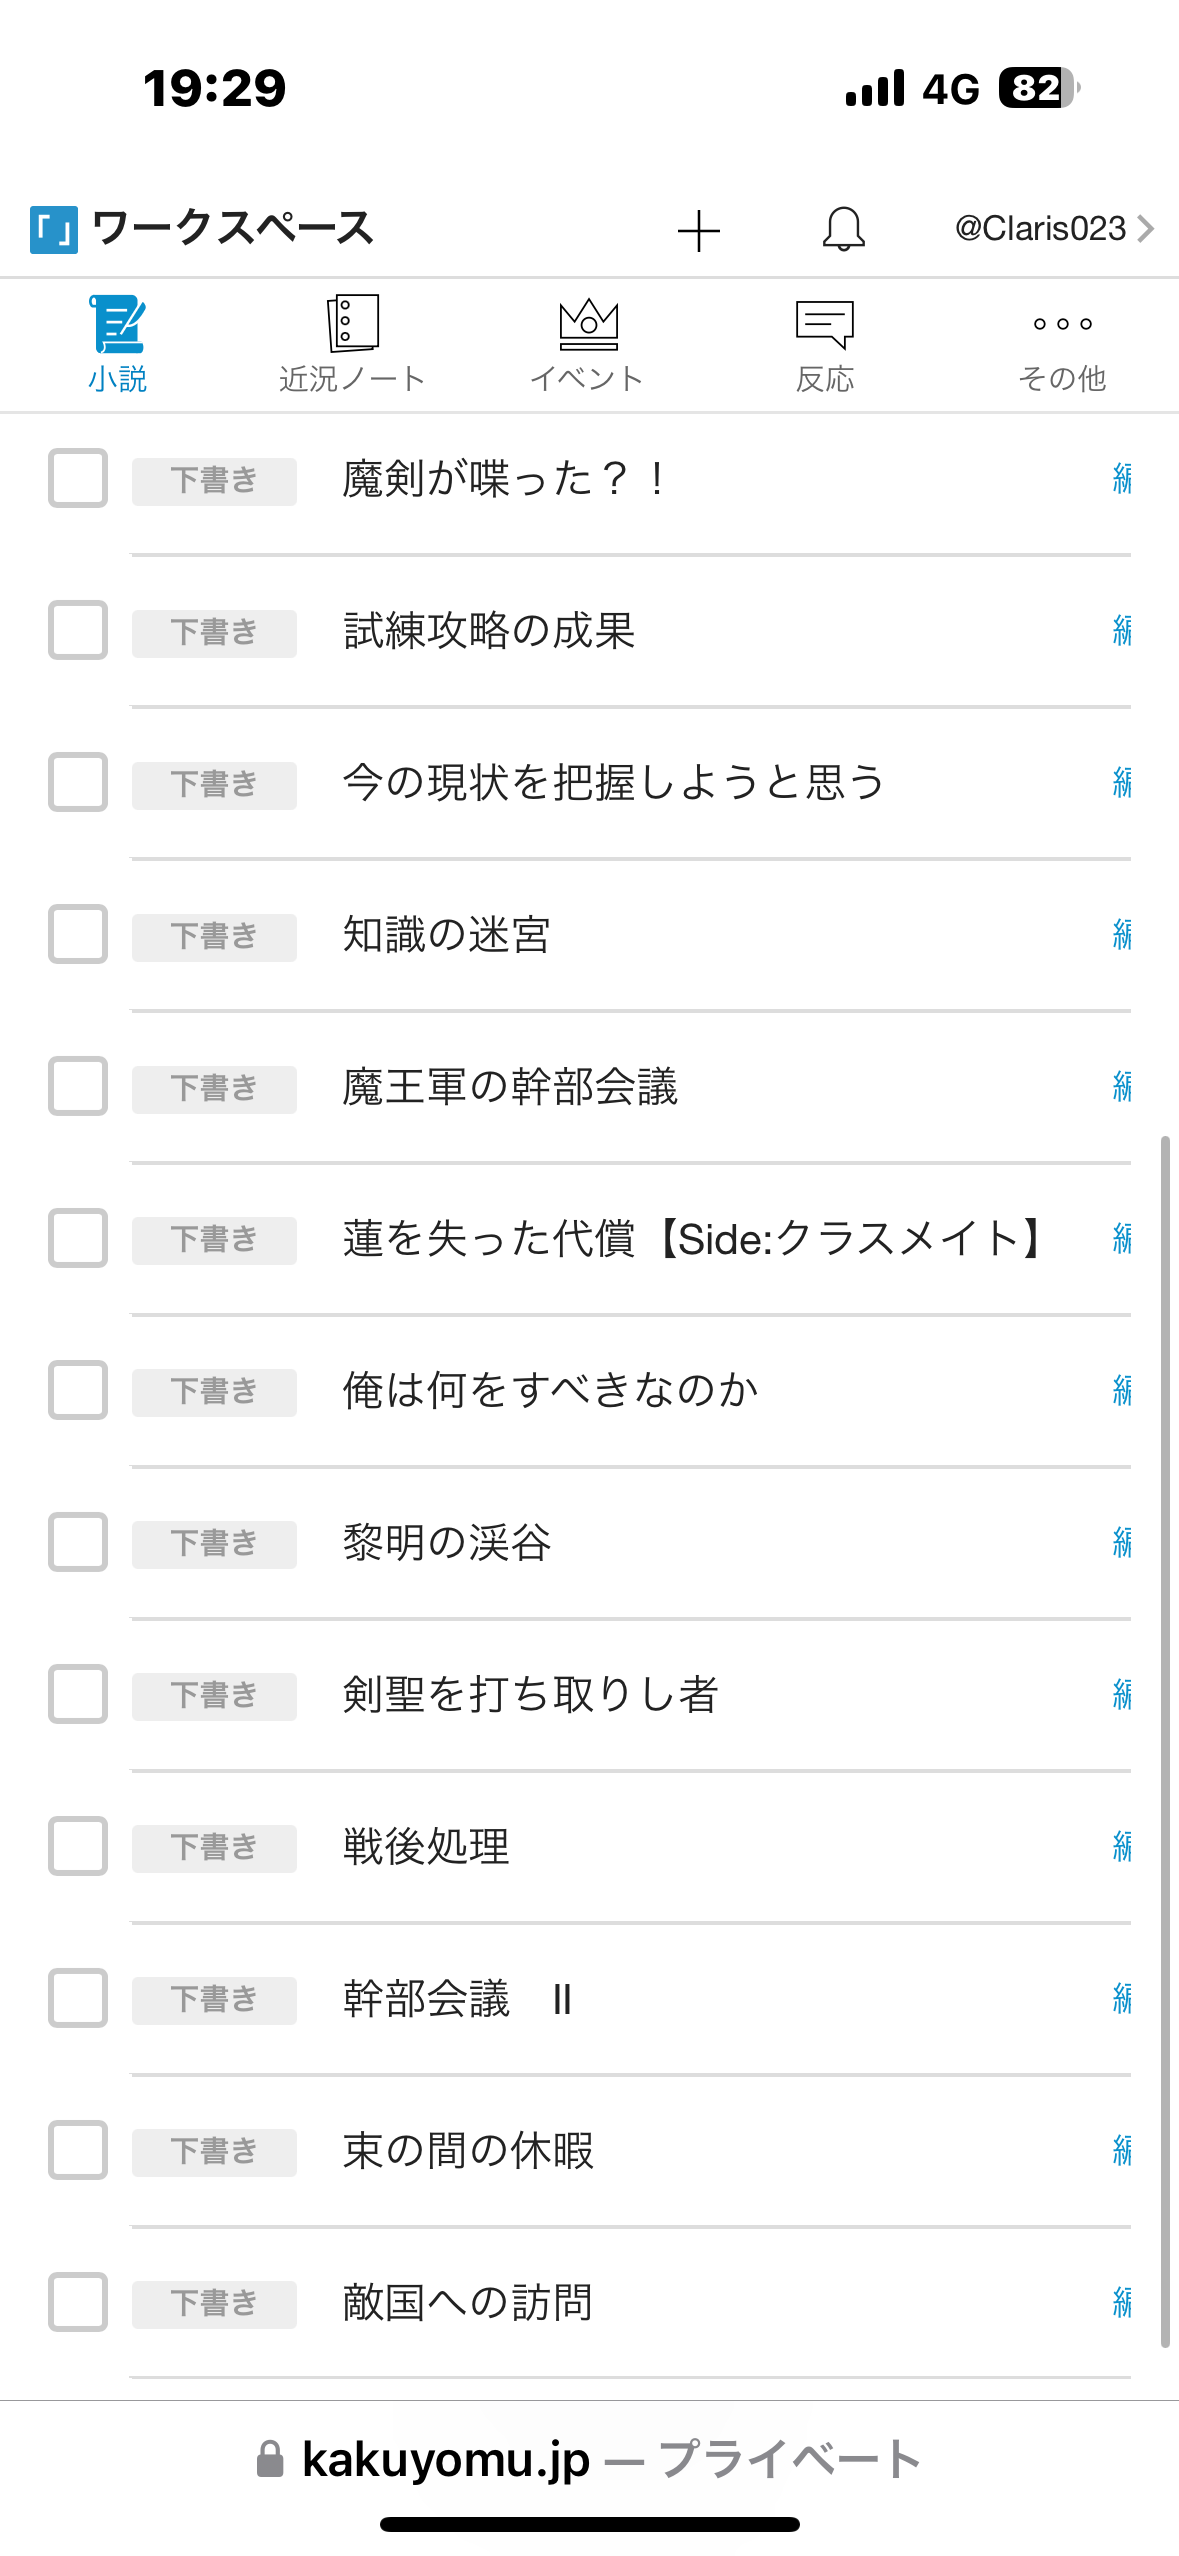Open notifications bell icon
Screen dimensions: 1179x2556
point(843,229)
